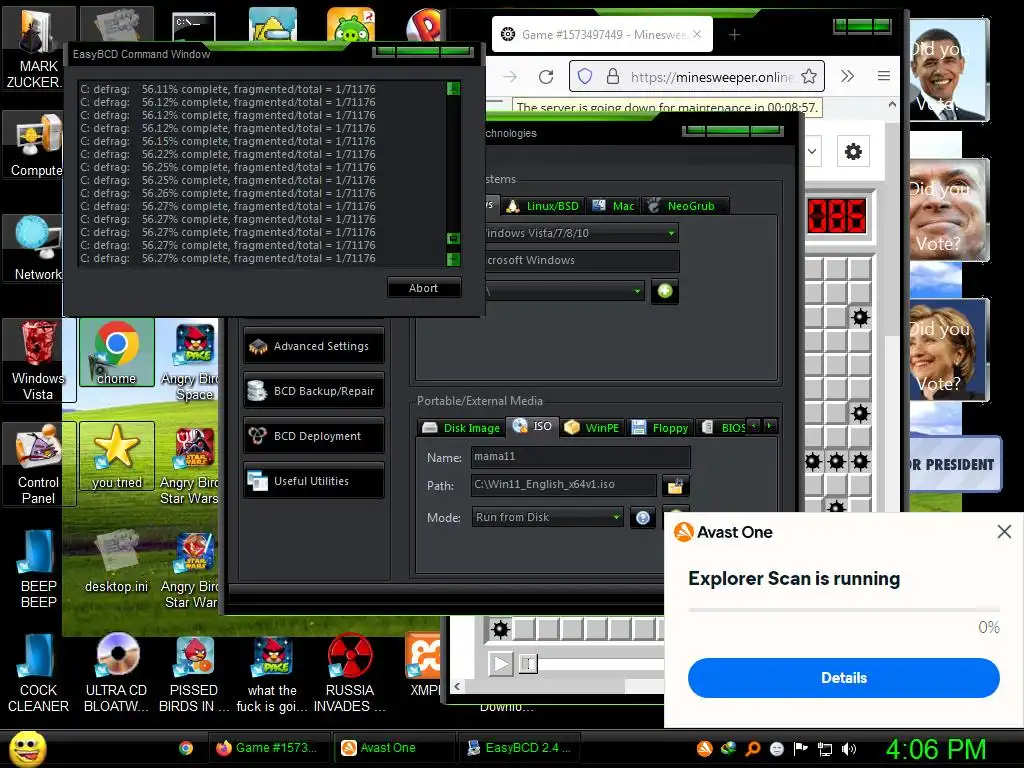Switch to the Avast One taskbar button
This screenshot has height=768, width=1024.
tap(394, 748)
